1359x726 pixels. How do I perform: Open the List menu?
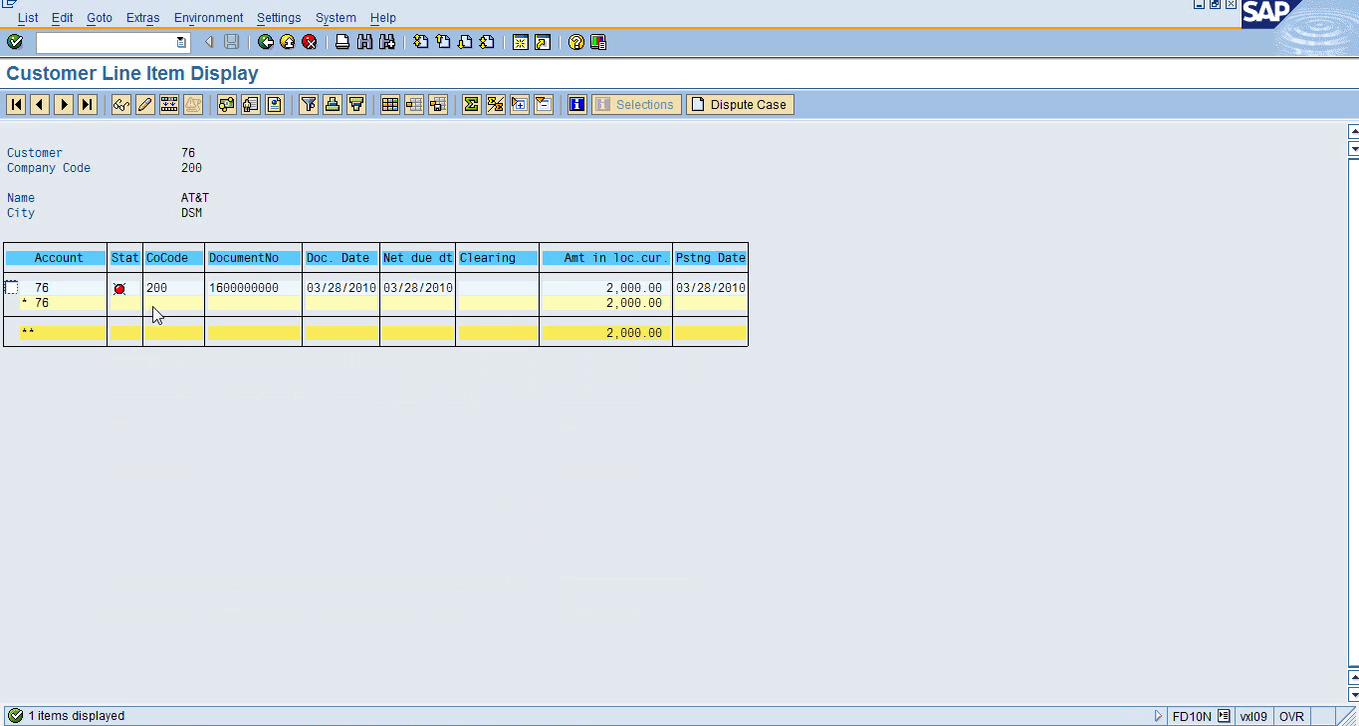click(x=28, y=18)
